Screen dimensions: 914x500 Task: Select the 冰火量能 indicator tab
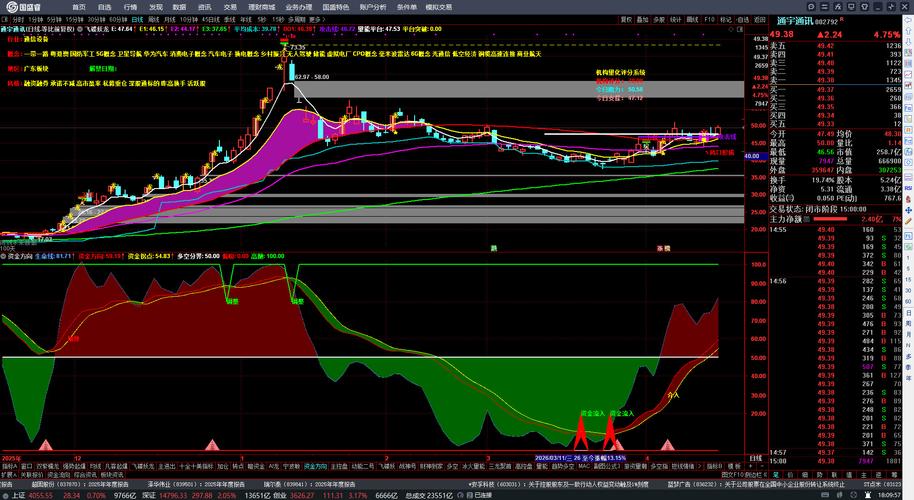tap(473, 466)
